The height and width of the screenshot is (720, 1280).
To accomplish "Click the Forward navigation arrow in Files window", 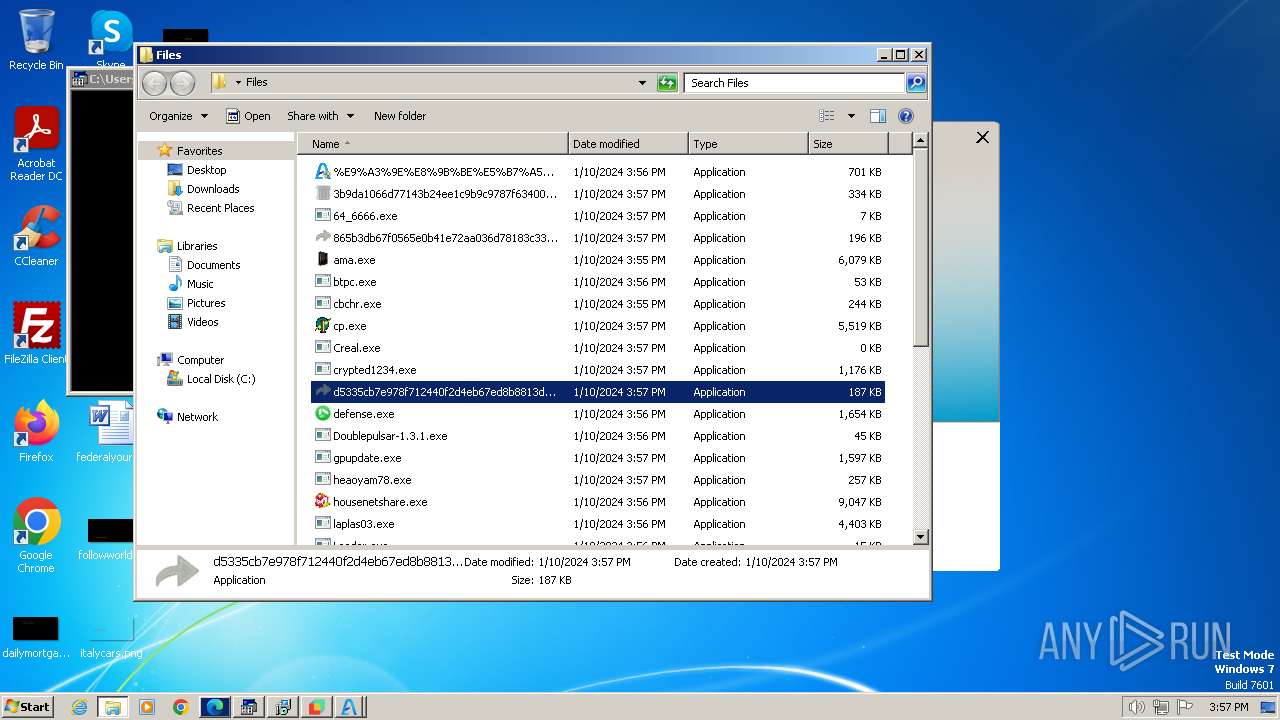I will coord(182,83).
